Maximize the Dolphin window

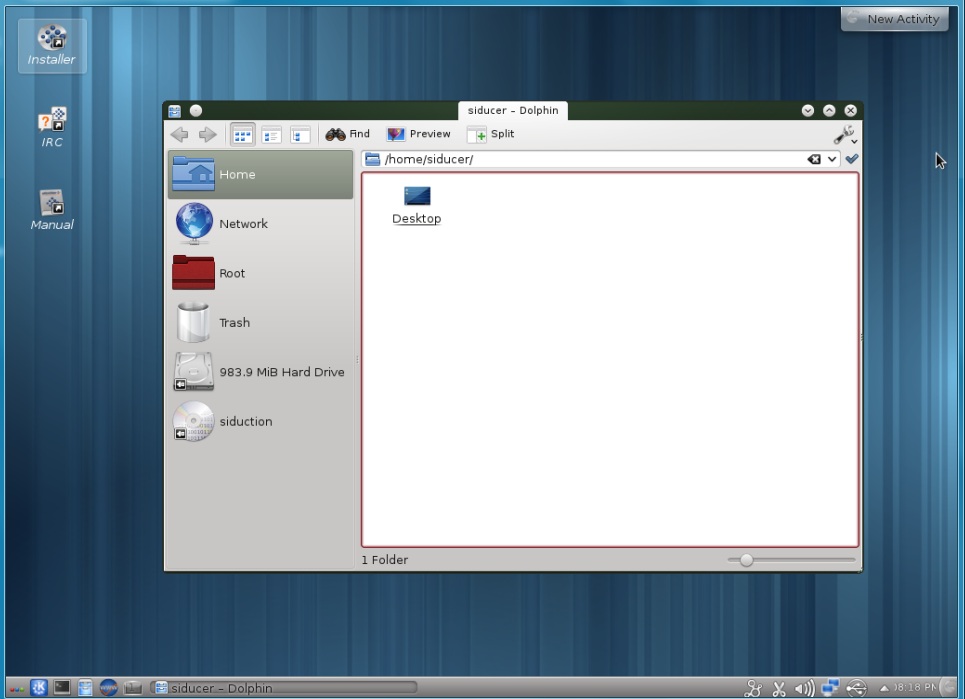830,111
